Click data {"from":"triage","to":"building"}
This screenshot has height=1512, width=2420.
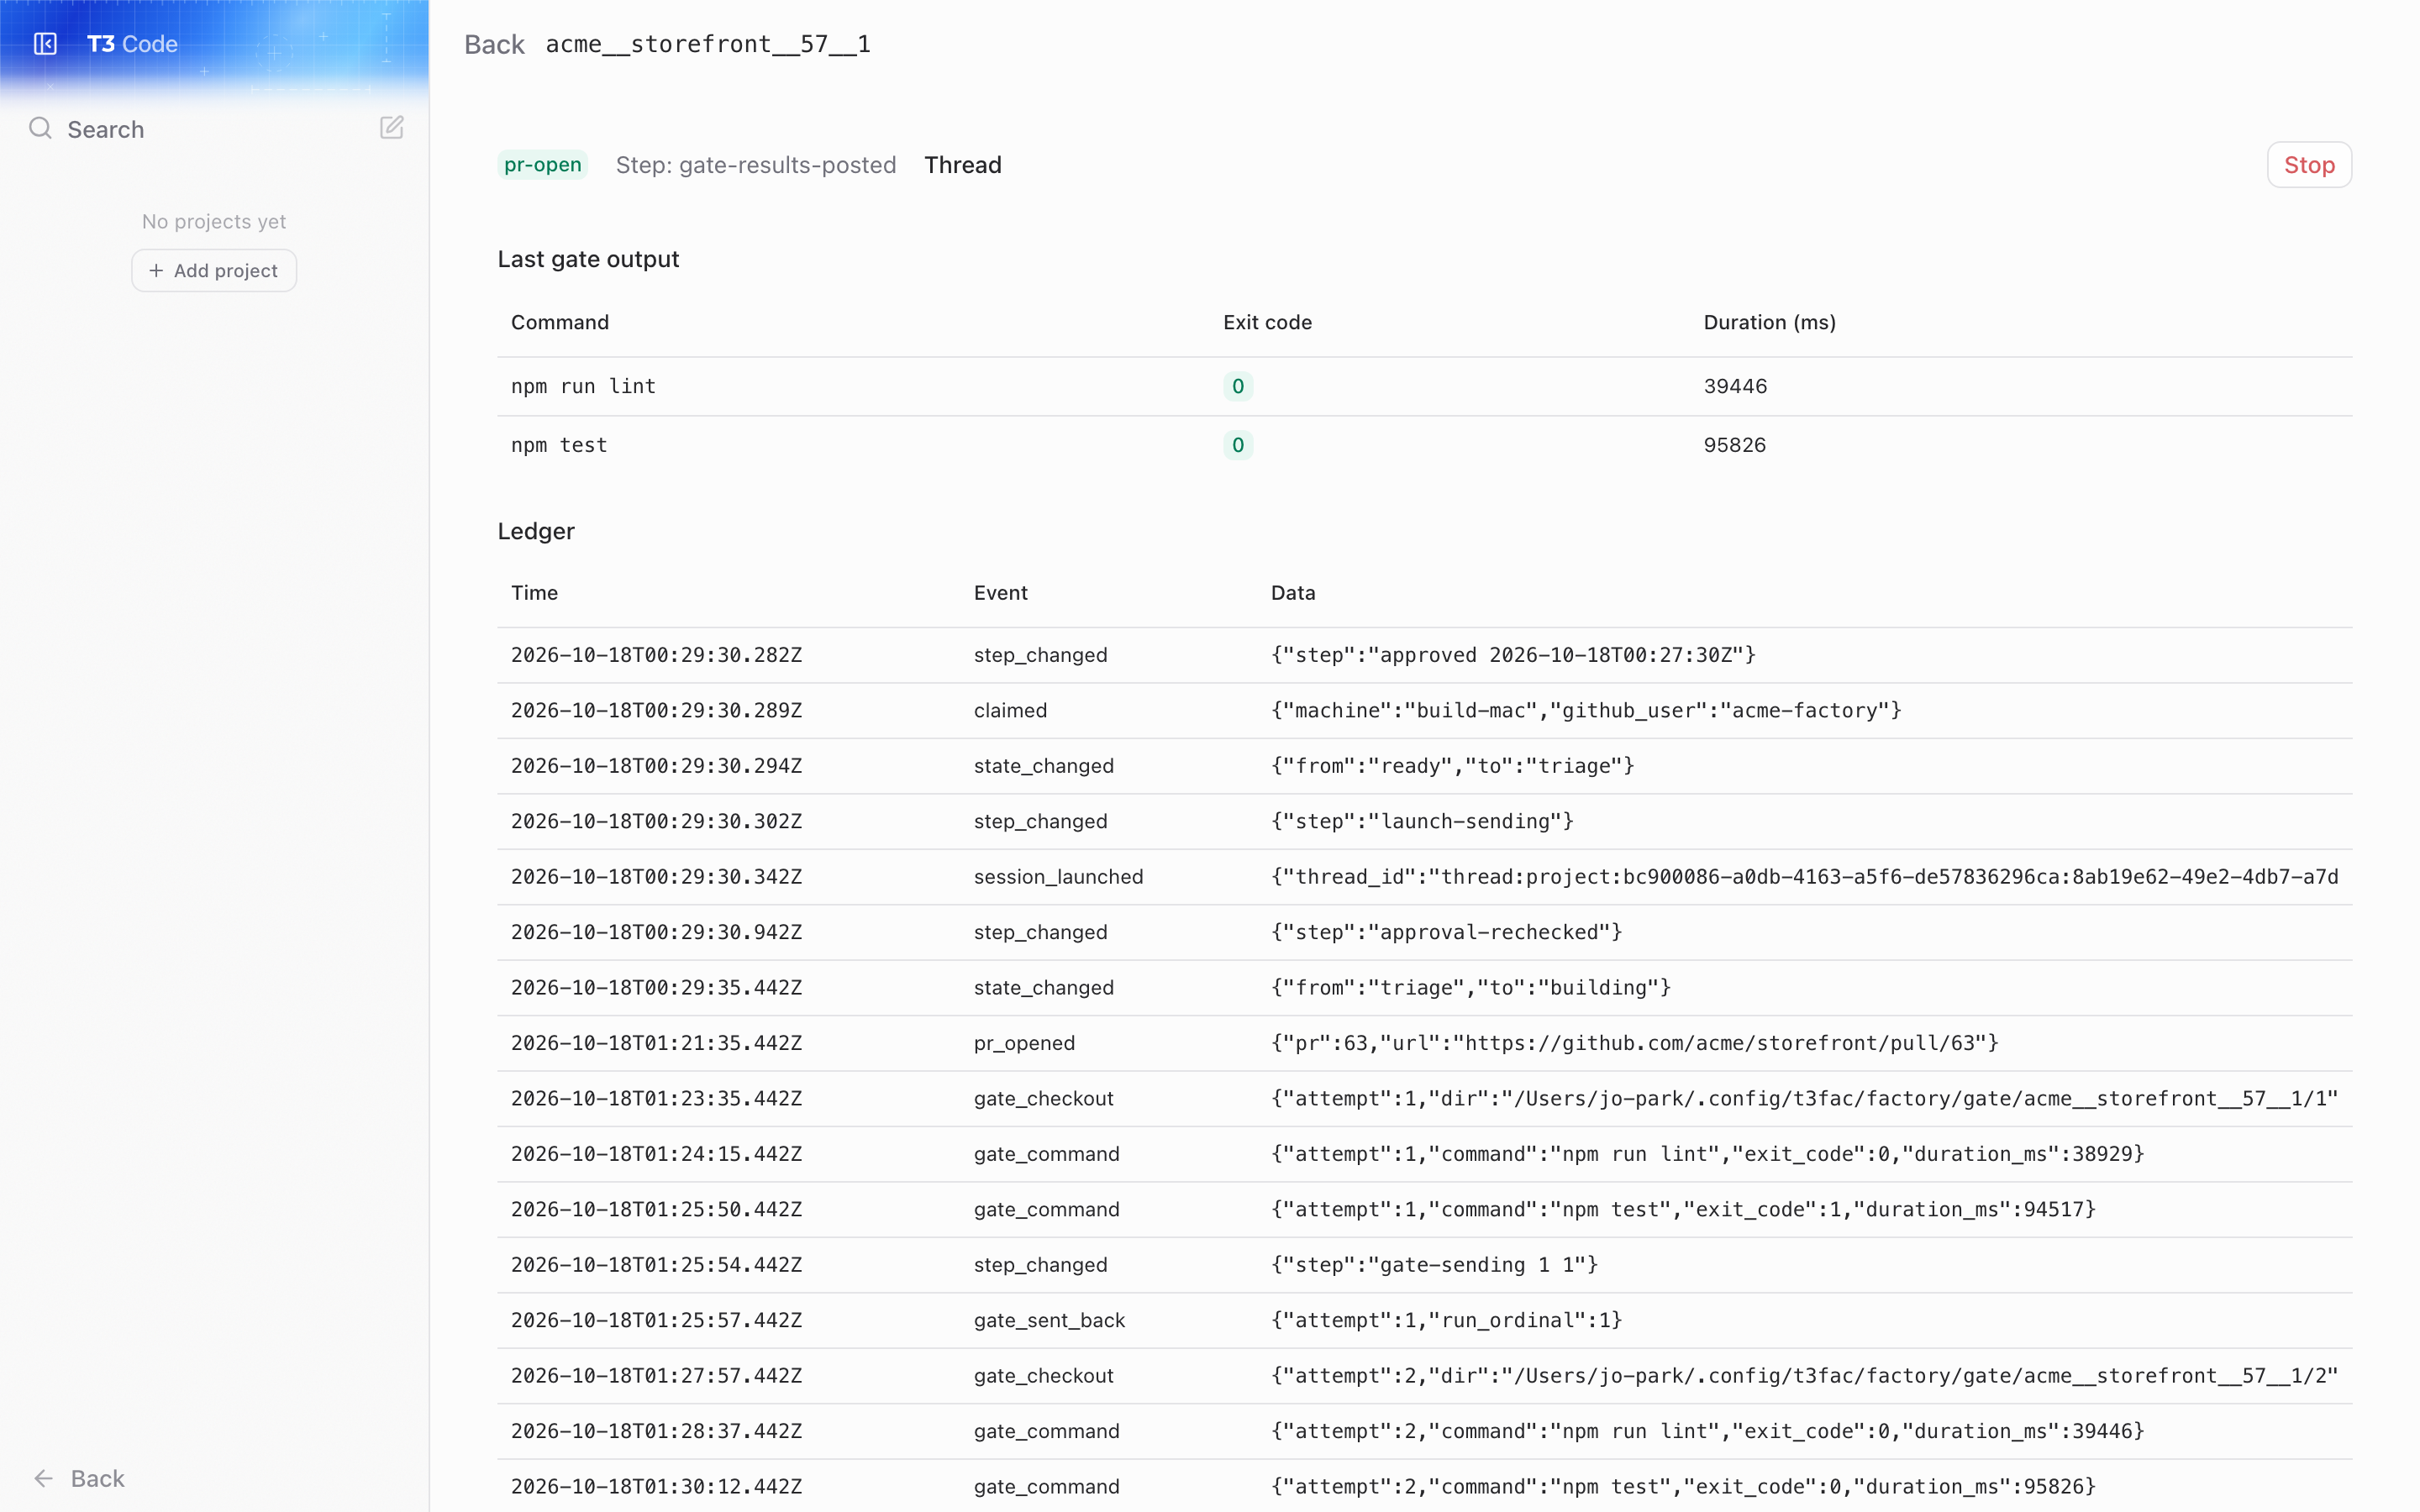point(1471,987)
